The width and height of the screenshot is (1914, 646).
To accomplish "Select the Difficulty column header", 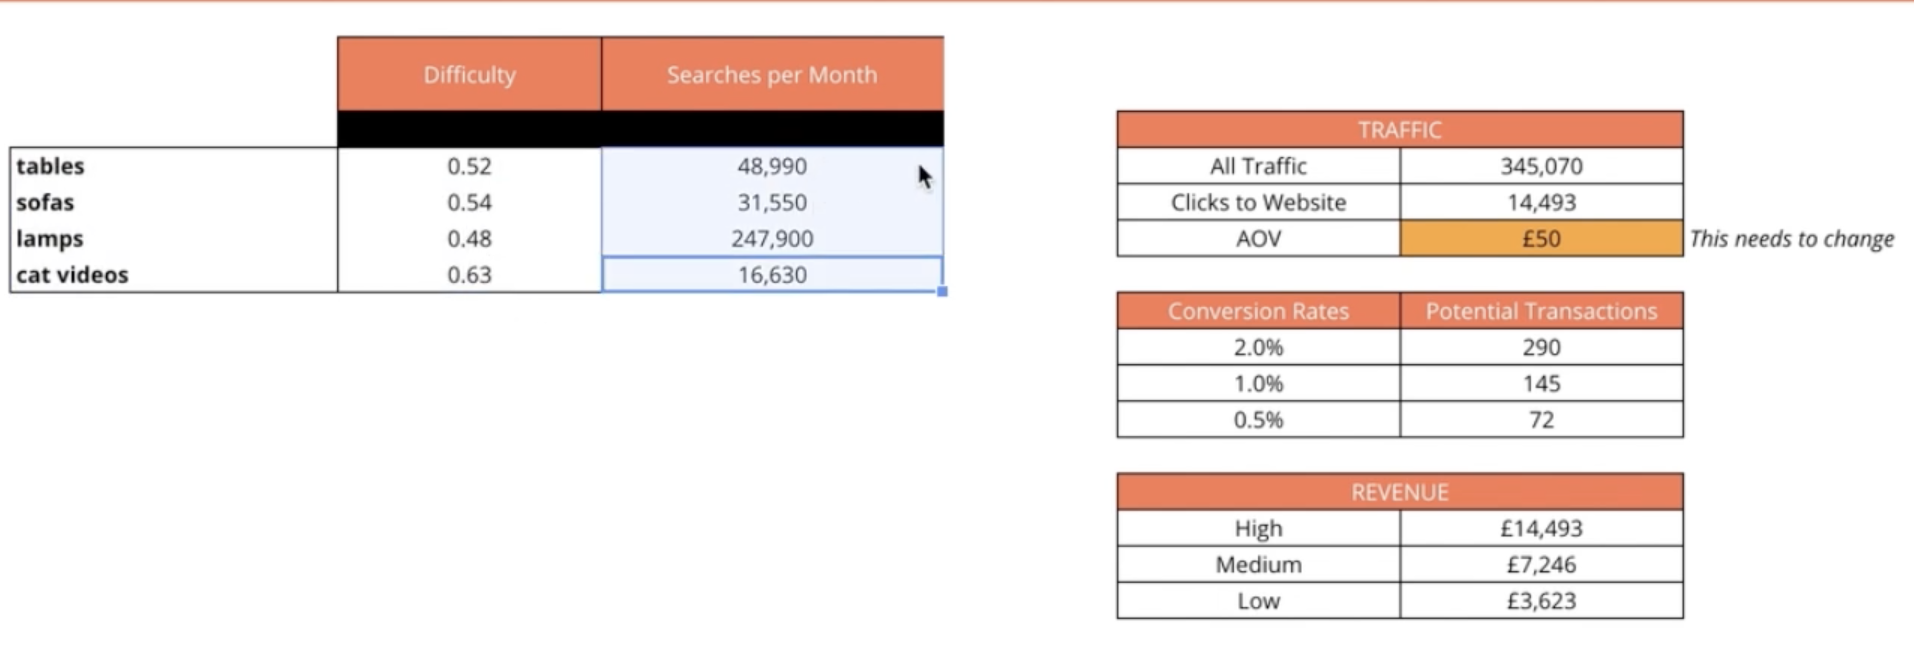I will coord(469,75).
